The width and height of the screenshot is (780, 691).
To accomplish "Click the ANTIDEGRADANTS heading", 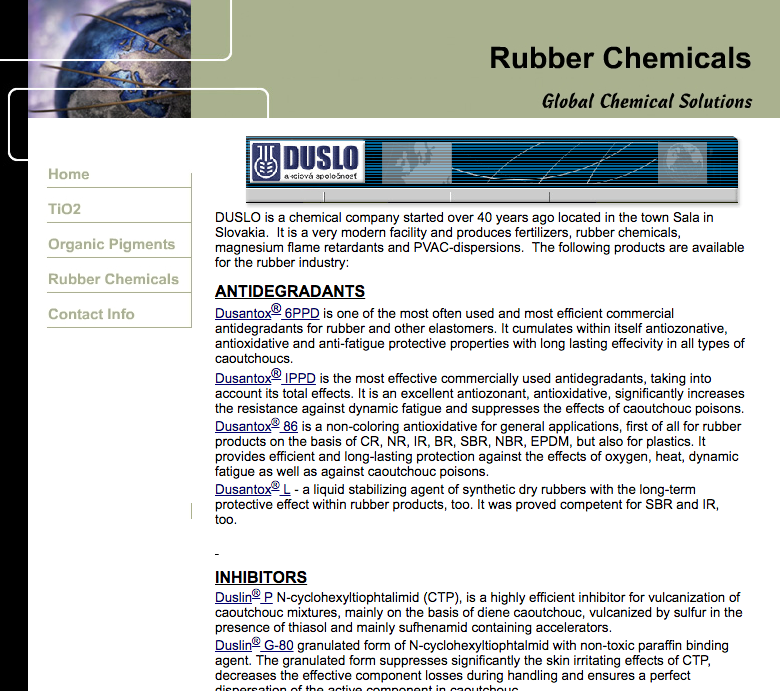I will [290, 291].
